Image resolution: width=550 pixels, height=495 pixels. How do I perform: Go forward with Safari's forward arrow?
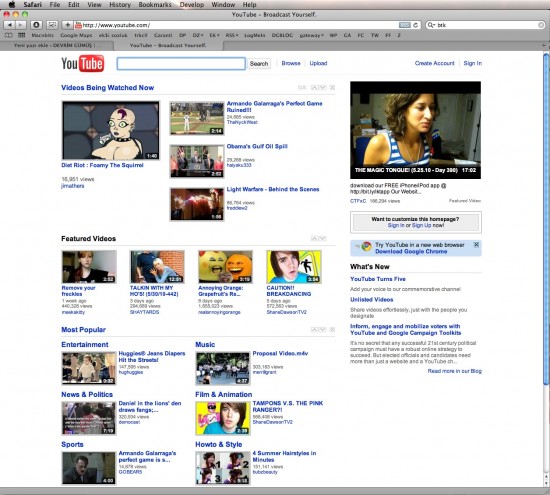(21, 25)
